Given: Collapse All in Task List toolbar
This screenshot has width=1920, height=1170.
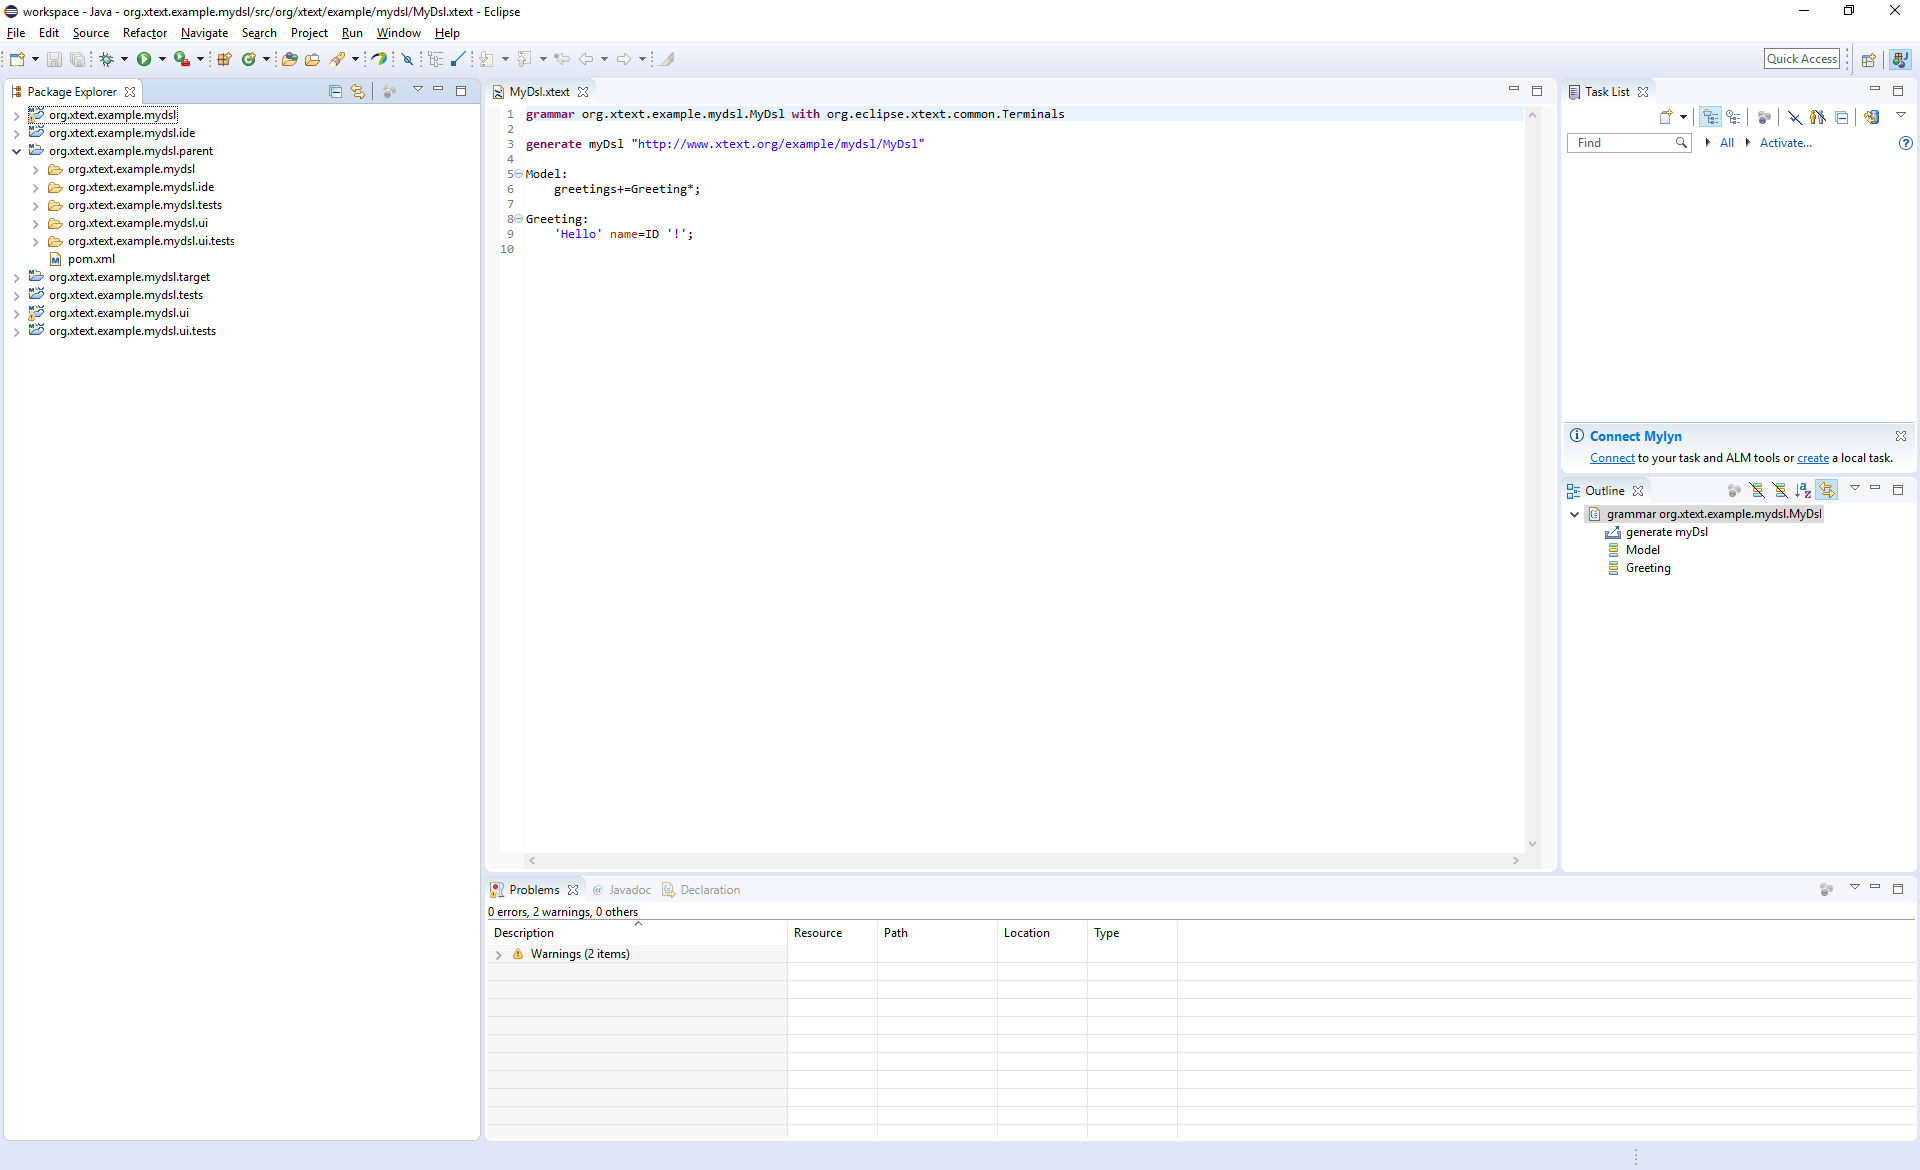Looking at the screenshot, I should click(x=1842, y=117).
